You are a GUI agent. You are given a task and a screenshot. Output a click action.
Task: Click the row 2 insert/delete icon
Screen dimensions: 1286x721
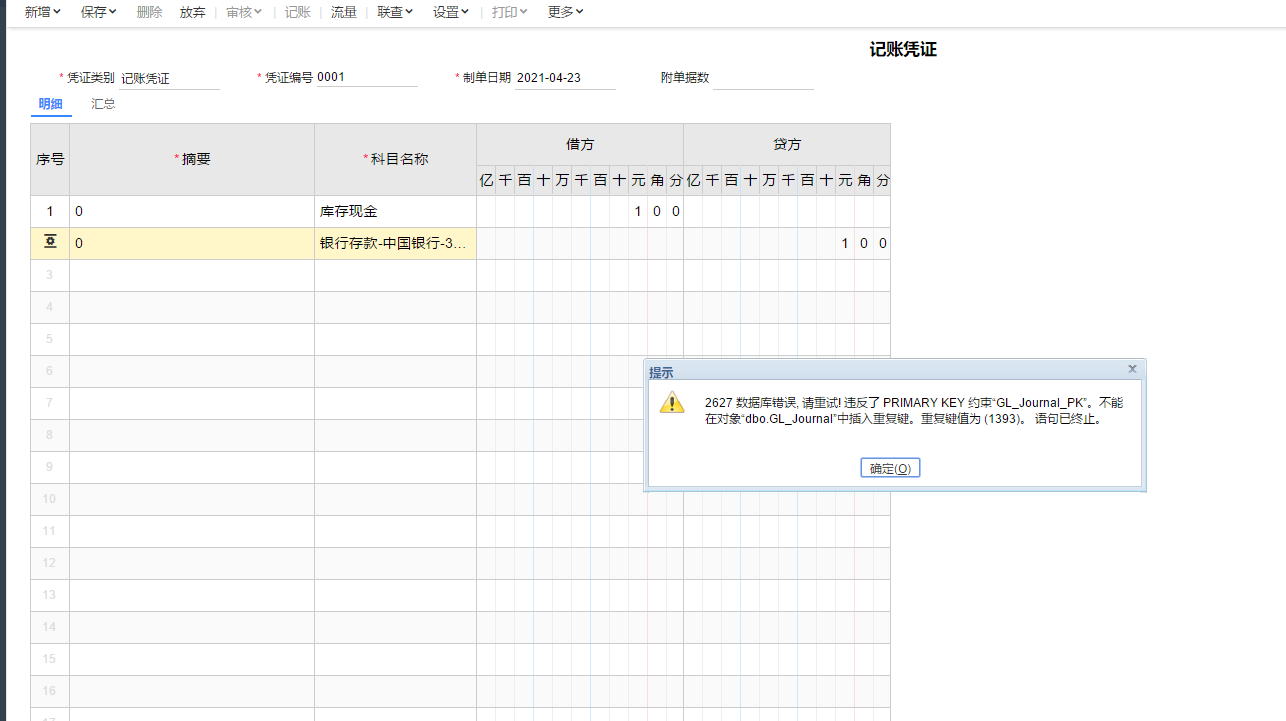coord(50,243)
